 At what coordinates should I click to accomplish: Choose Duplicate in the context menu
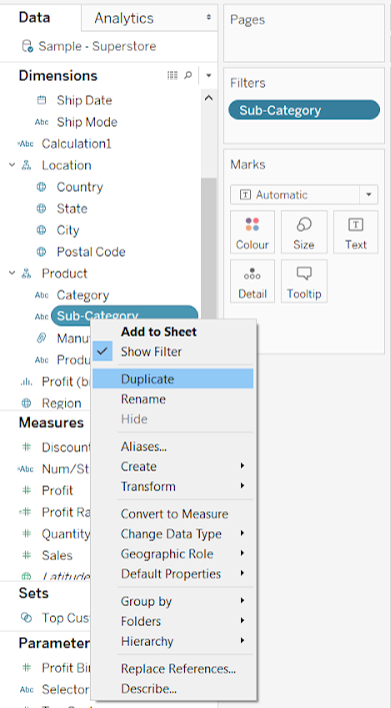point(173,378)
